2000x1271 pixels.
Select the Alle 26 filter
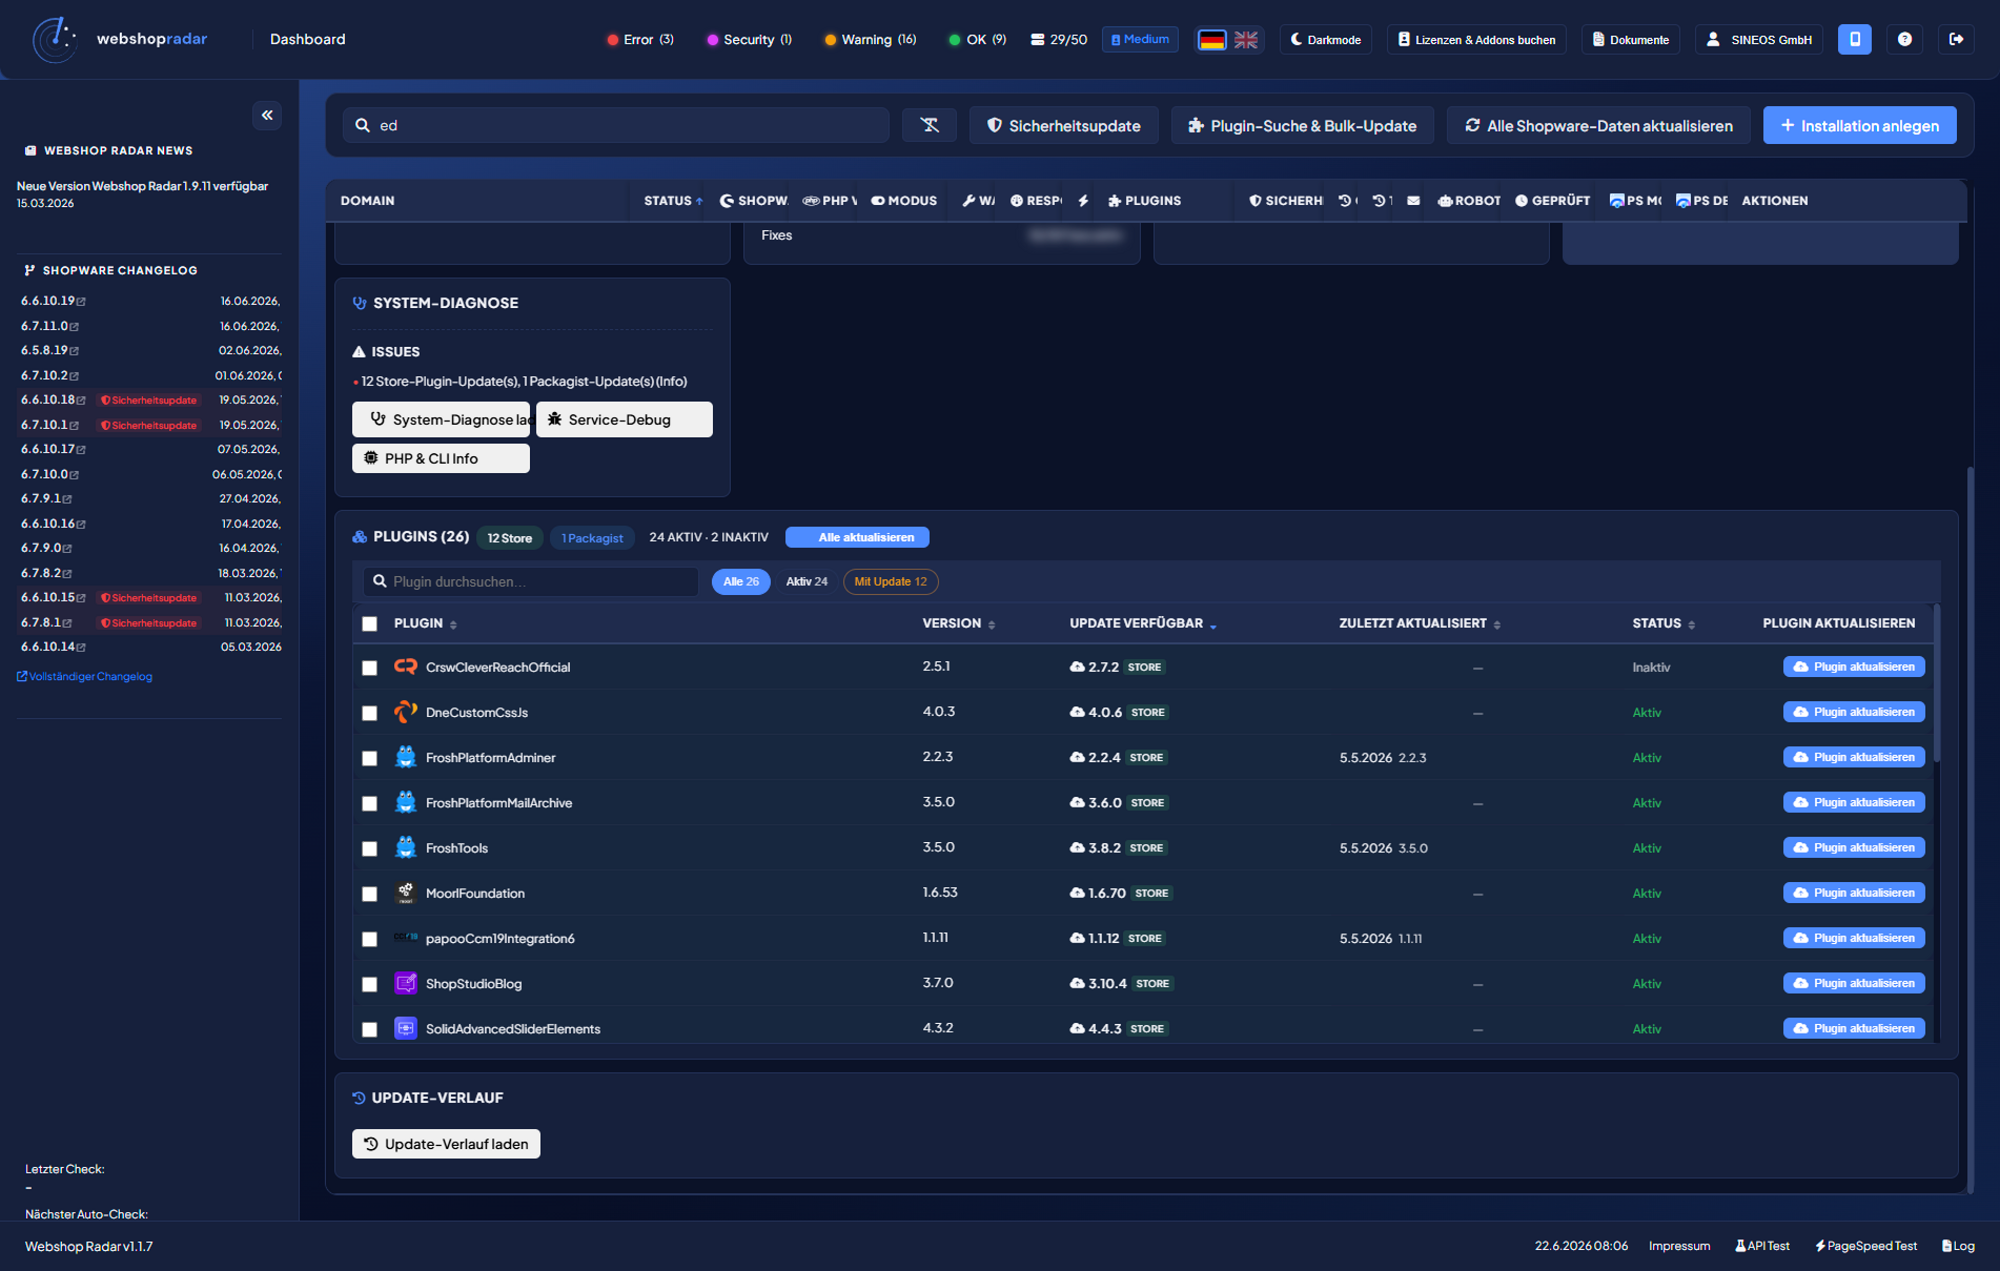pyautogui.click(x=741, y=582)
